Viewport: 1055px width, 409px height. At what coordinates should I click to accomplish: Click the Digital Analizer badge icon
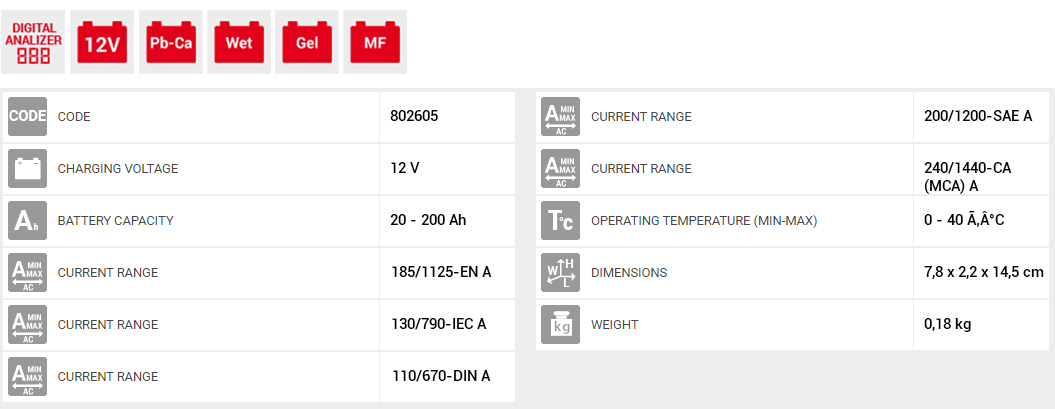[33, 42]
